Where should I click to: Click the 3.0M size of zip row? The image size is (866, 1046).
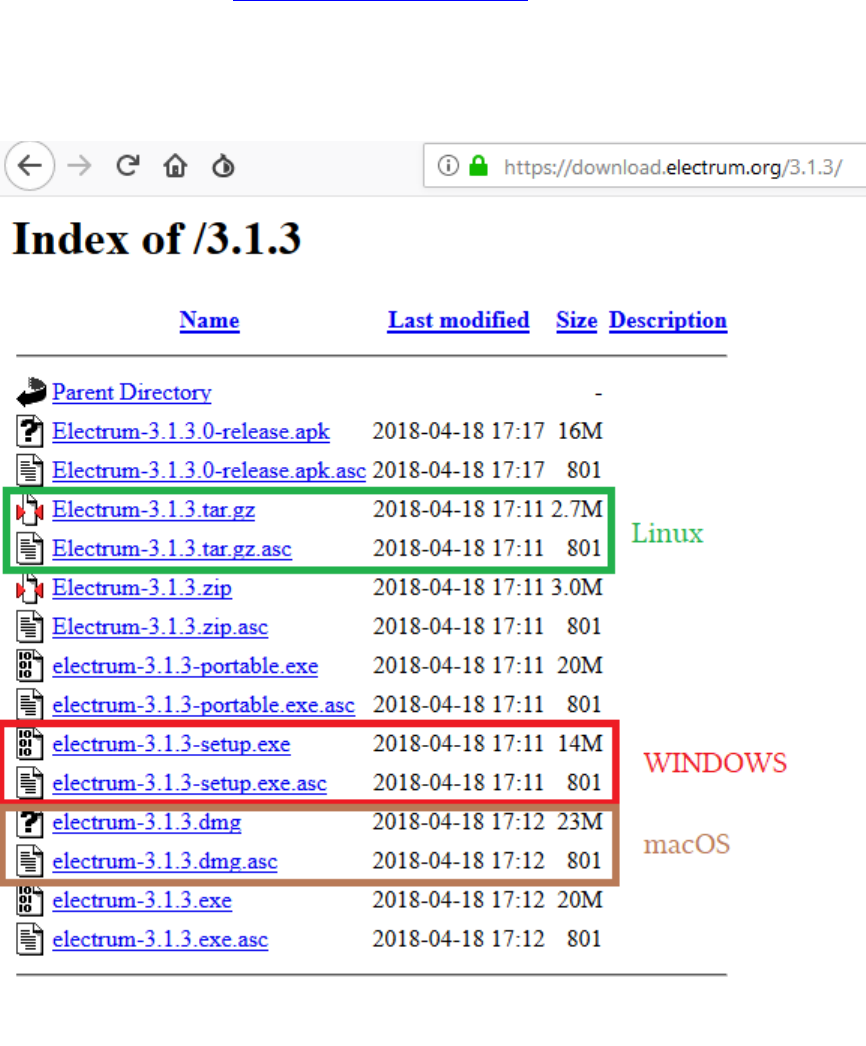(x=577, y=587)
